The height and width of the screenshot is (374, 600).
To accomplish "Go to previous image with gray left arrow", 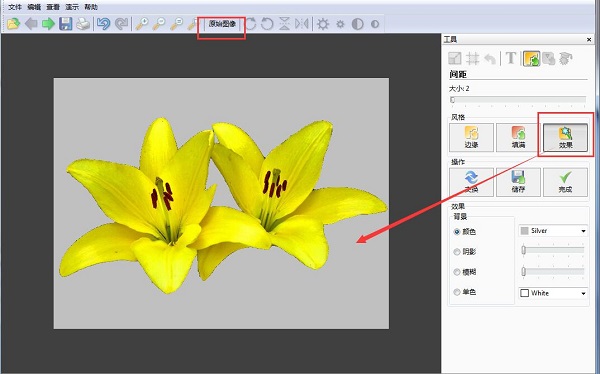I will point(31,24).
